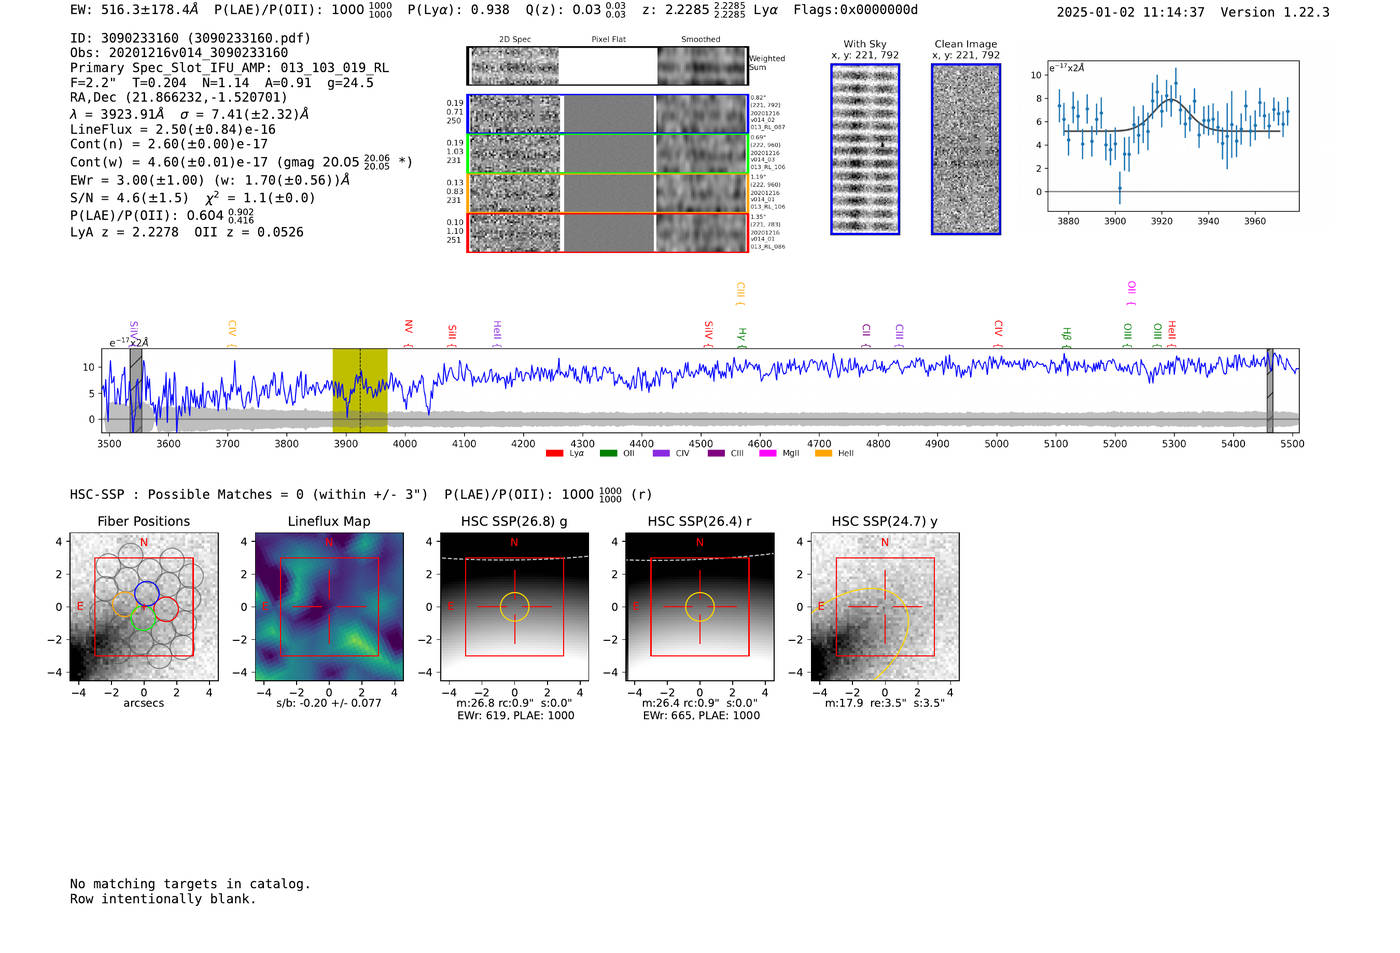The width and height of the screenshot is (1400, 953).
Task: Click the 's/b: -0.20 +/- 0.077' caption
Action: pos(329,703)
